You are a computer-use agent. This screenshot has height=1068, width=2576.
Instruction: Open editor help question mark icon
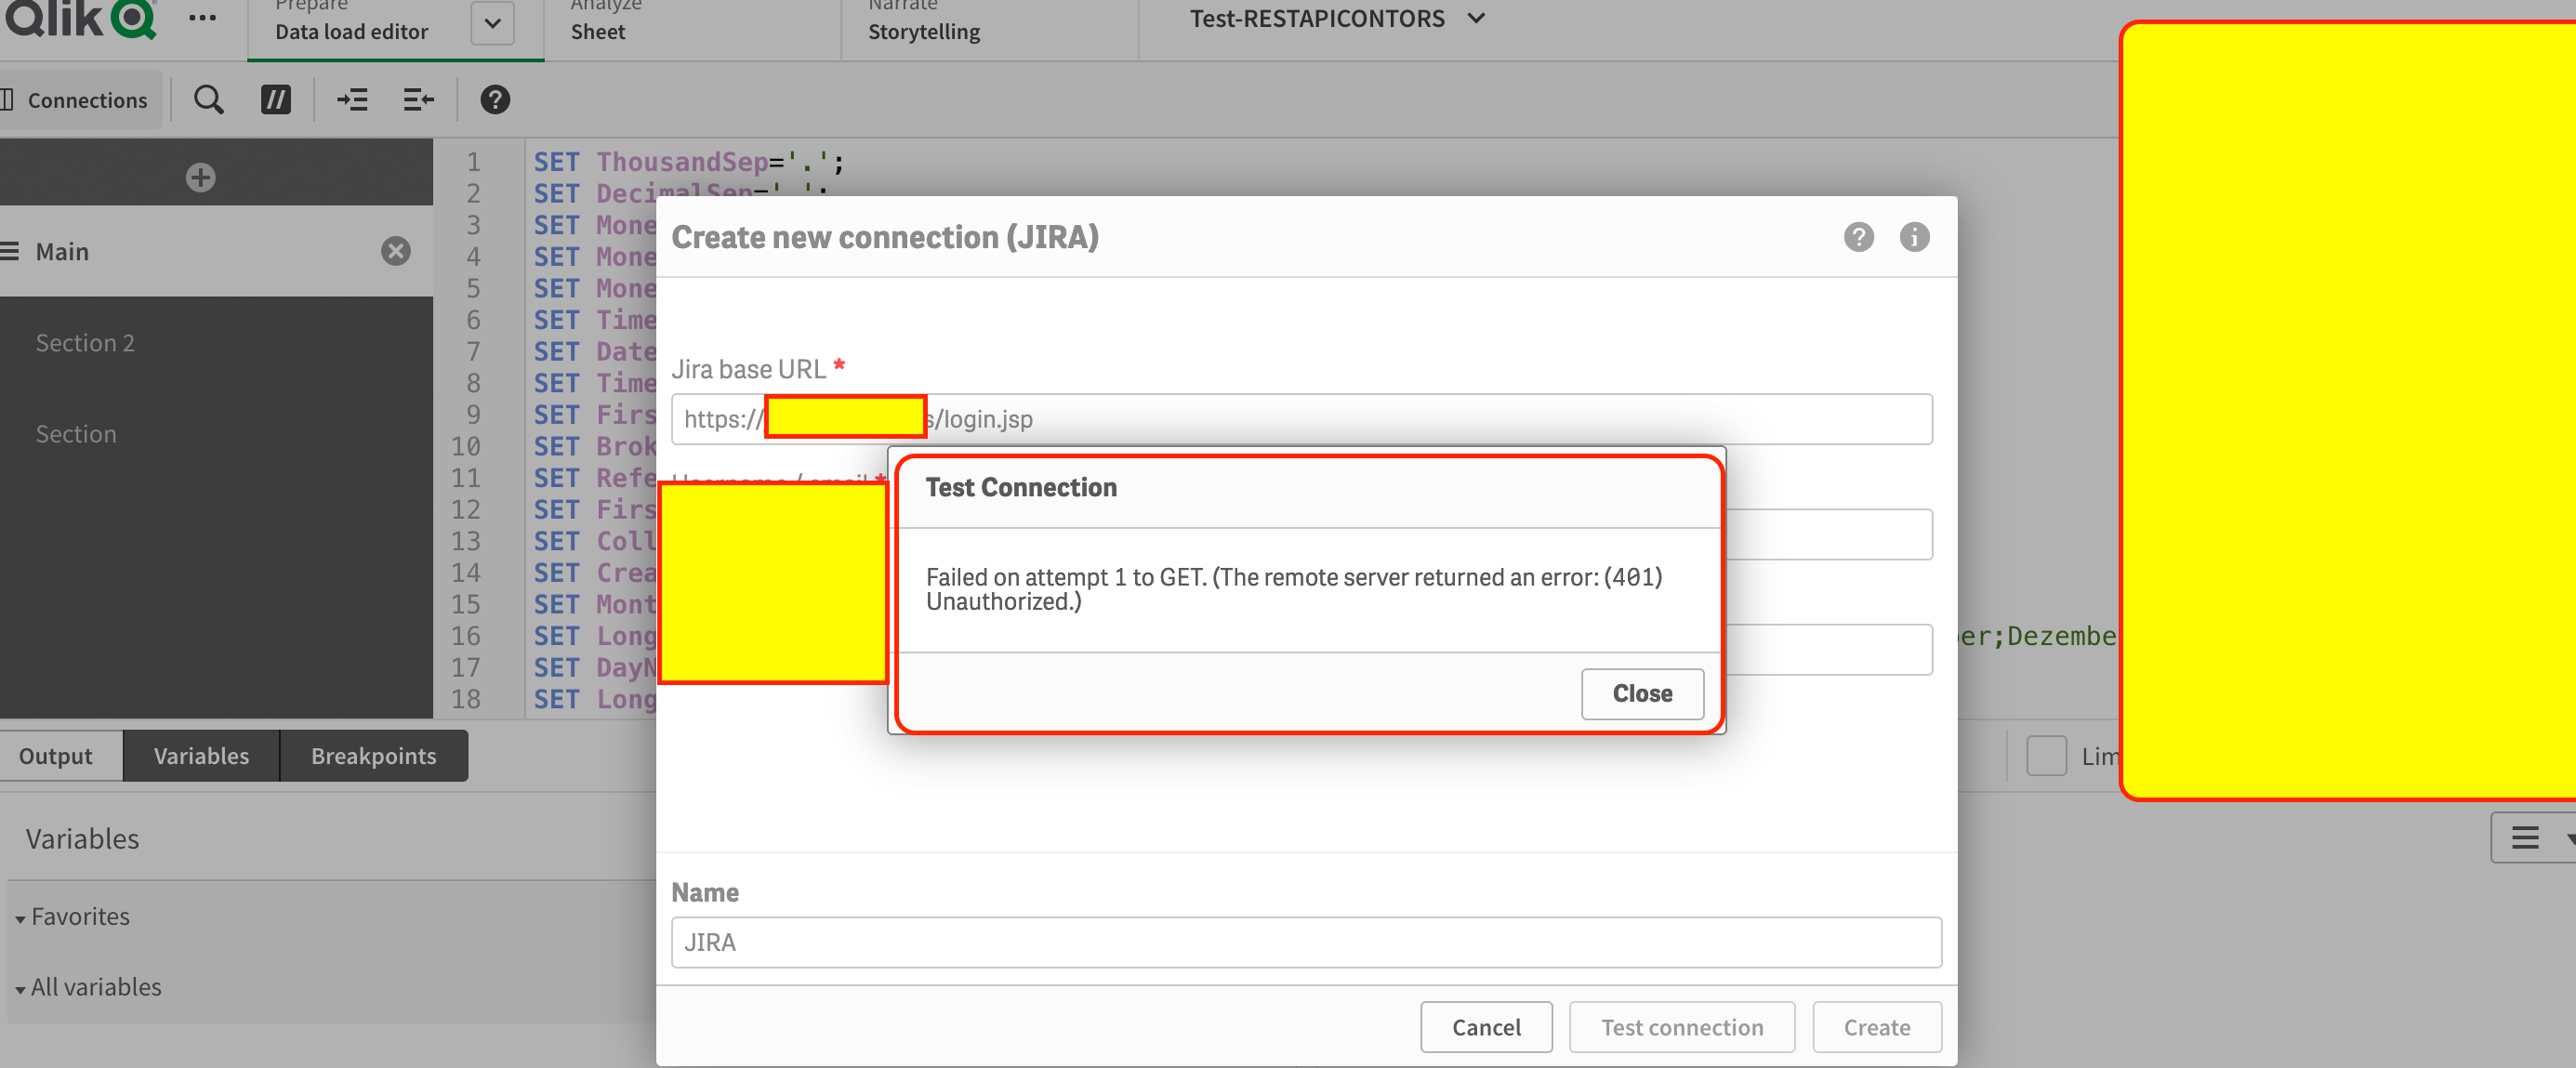click(494, 100)
